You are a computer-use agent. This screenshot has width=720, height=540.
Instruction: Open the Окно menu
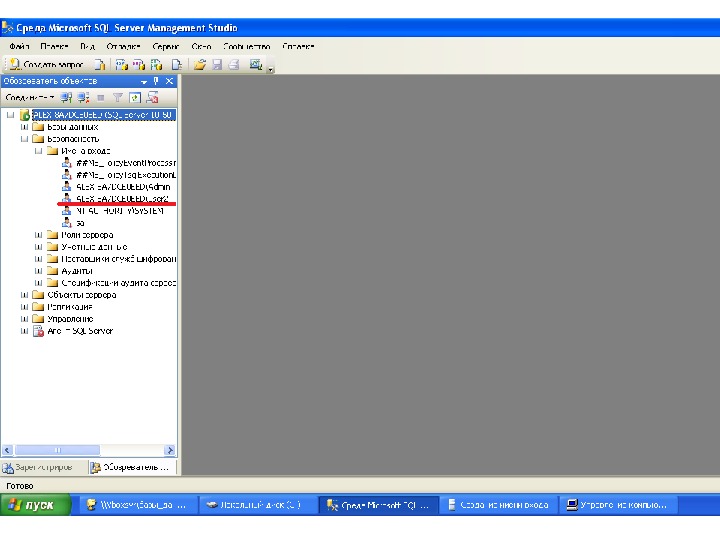[x=201, y=46]
